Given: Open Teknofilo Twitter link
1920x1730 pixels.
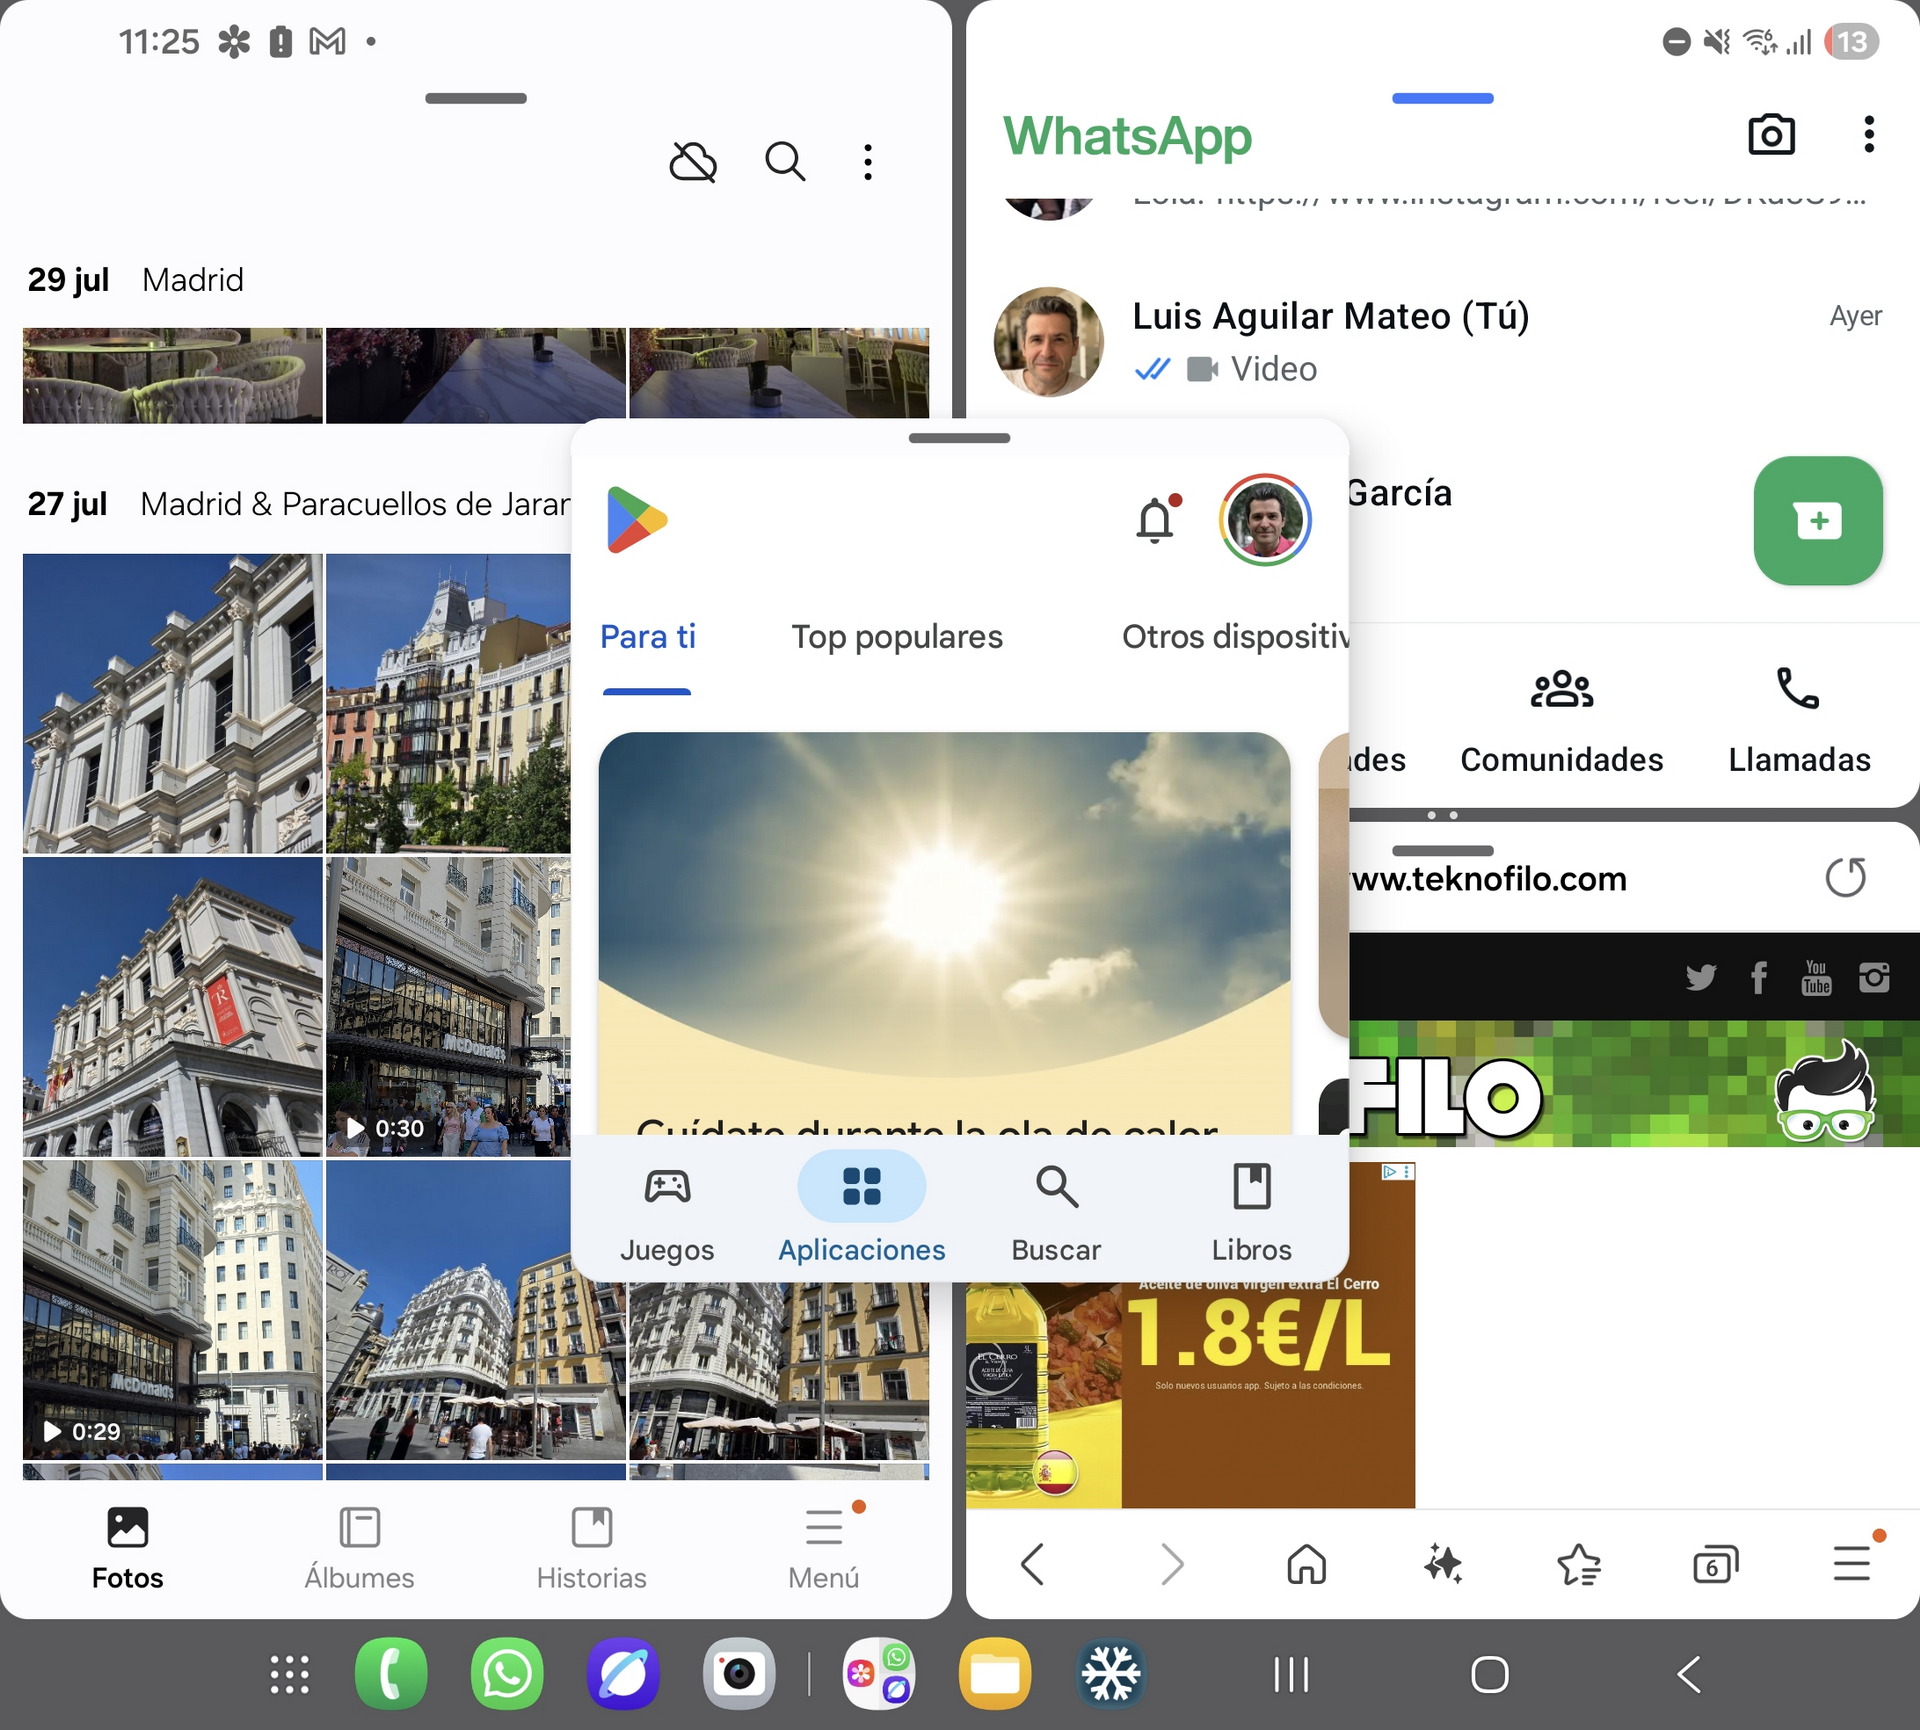Looking at the screenshot, I should click(1700, 977).
